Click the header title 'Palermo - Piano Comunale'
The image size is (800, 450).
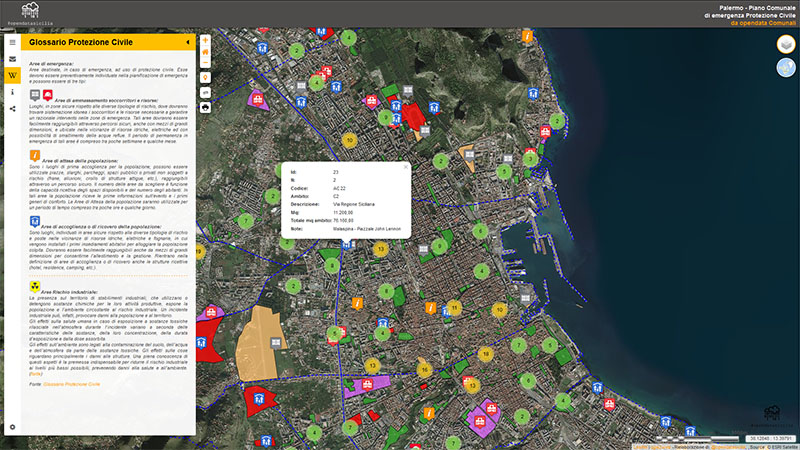click(757, 8)
